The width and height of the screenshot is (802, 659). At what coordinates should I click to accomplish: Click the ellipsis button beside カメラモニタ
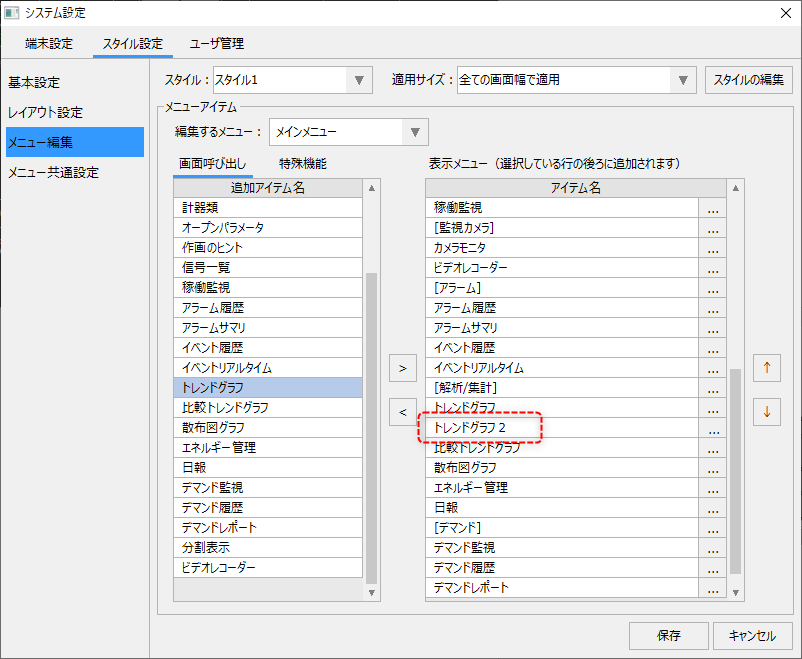712,248
